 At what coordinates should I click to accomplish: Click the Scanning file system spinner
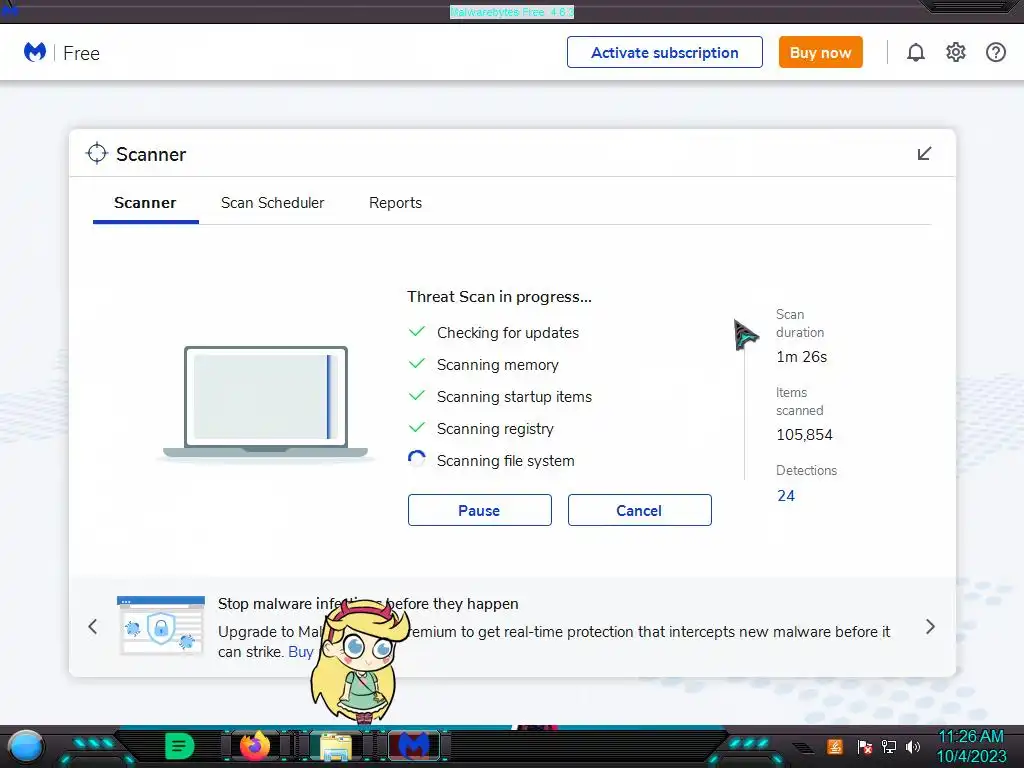coord(417,459)
